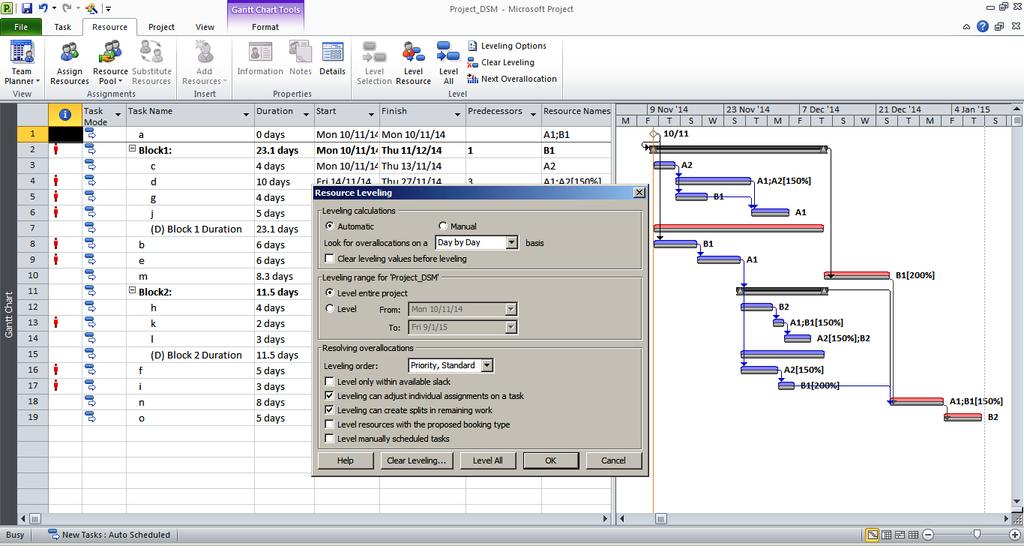Open the File tab

[21, 27]
